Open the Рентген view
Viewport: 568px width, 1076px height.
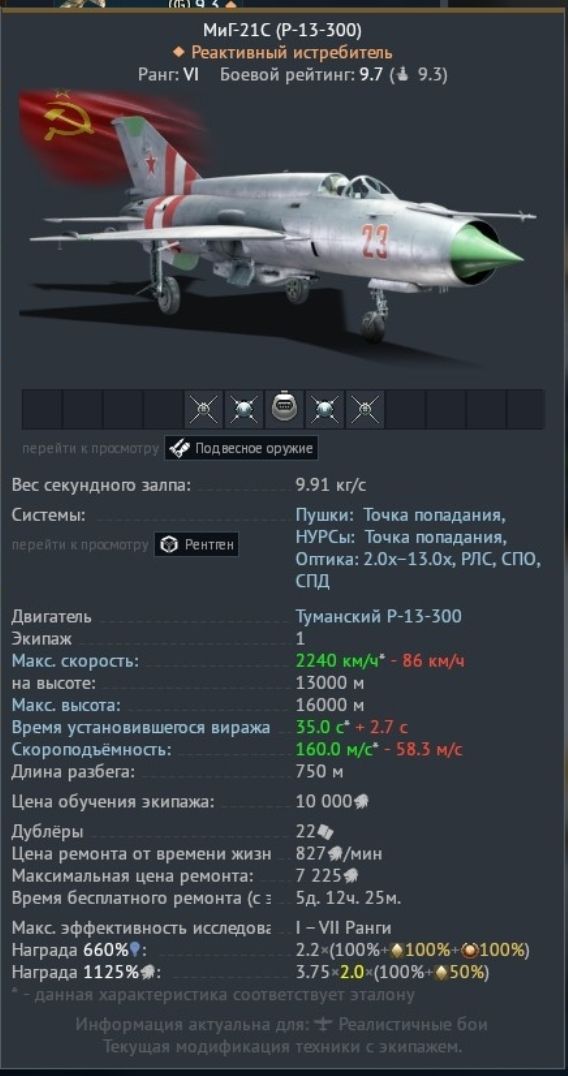[197, 545]
